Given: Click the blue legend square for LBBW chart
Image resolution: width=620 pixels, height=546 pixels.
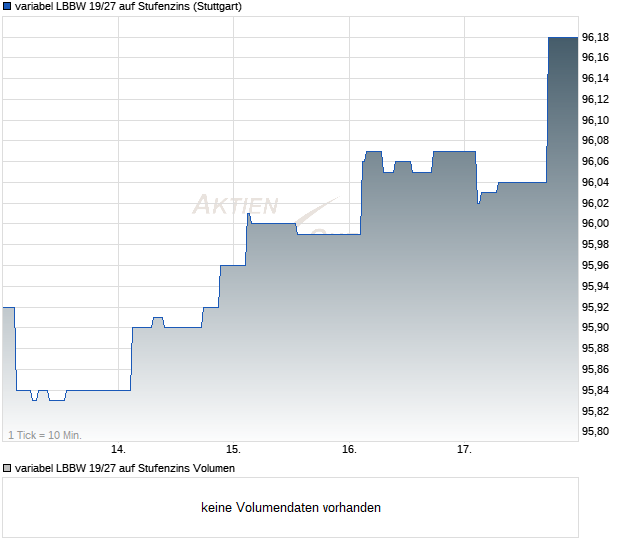Looking at the screenshot, I should pos(7,7).
